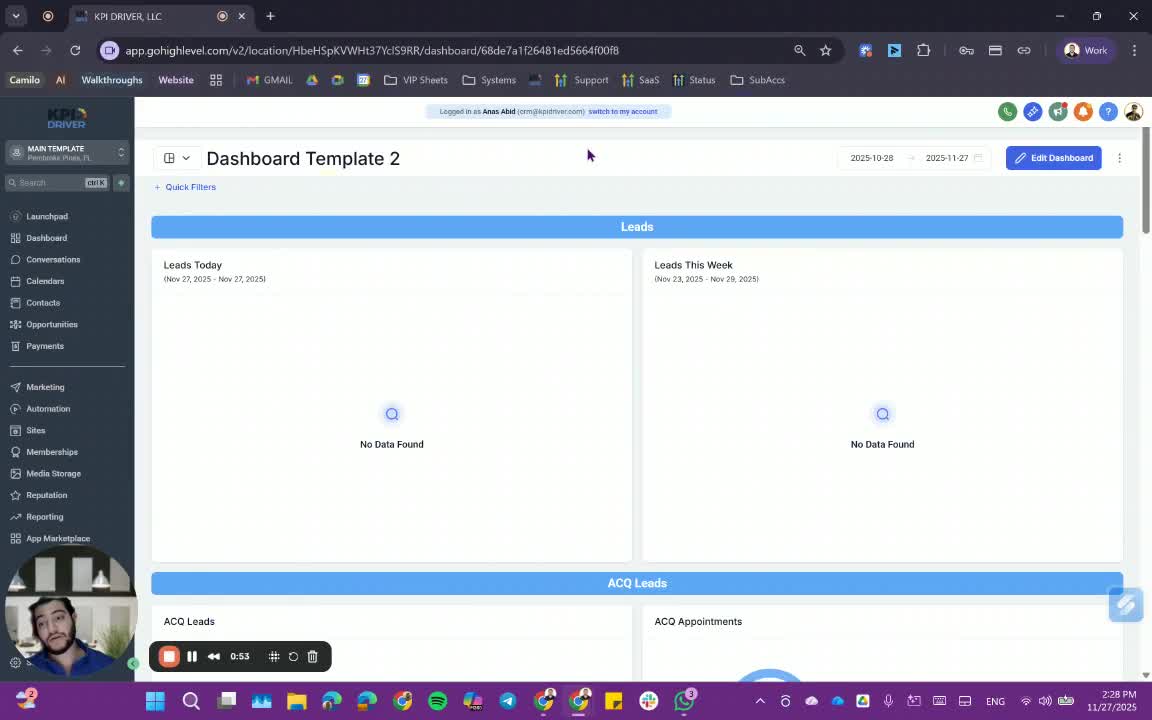Click the recording grid drag handle icon
Image resolution: width=1152 pixels, height=720 pixels.
[273, 656]
